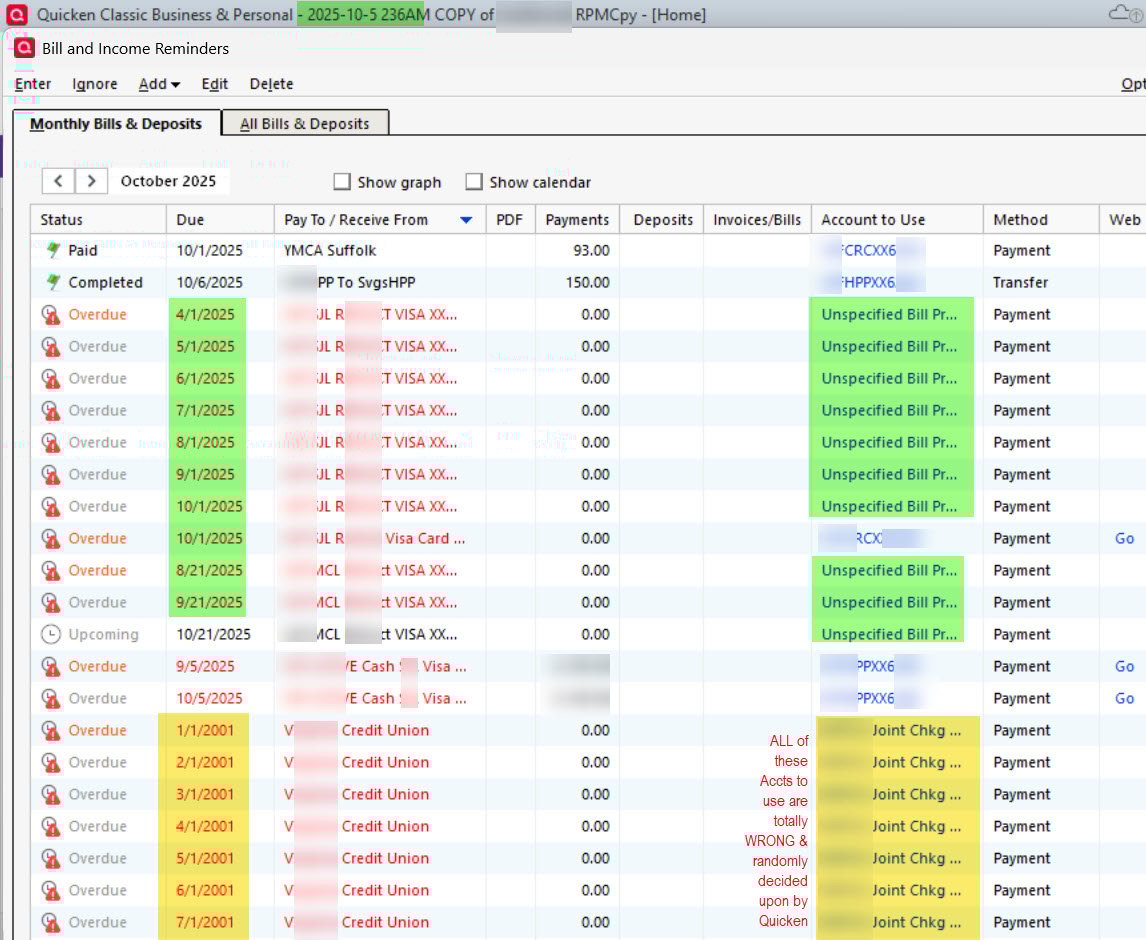This screenshot has width=1146, height=940.
Task: Click the Go link in the 10/5/2025 row
Action: pos(1124,699)
